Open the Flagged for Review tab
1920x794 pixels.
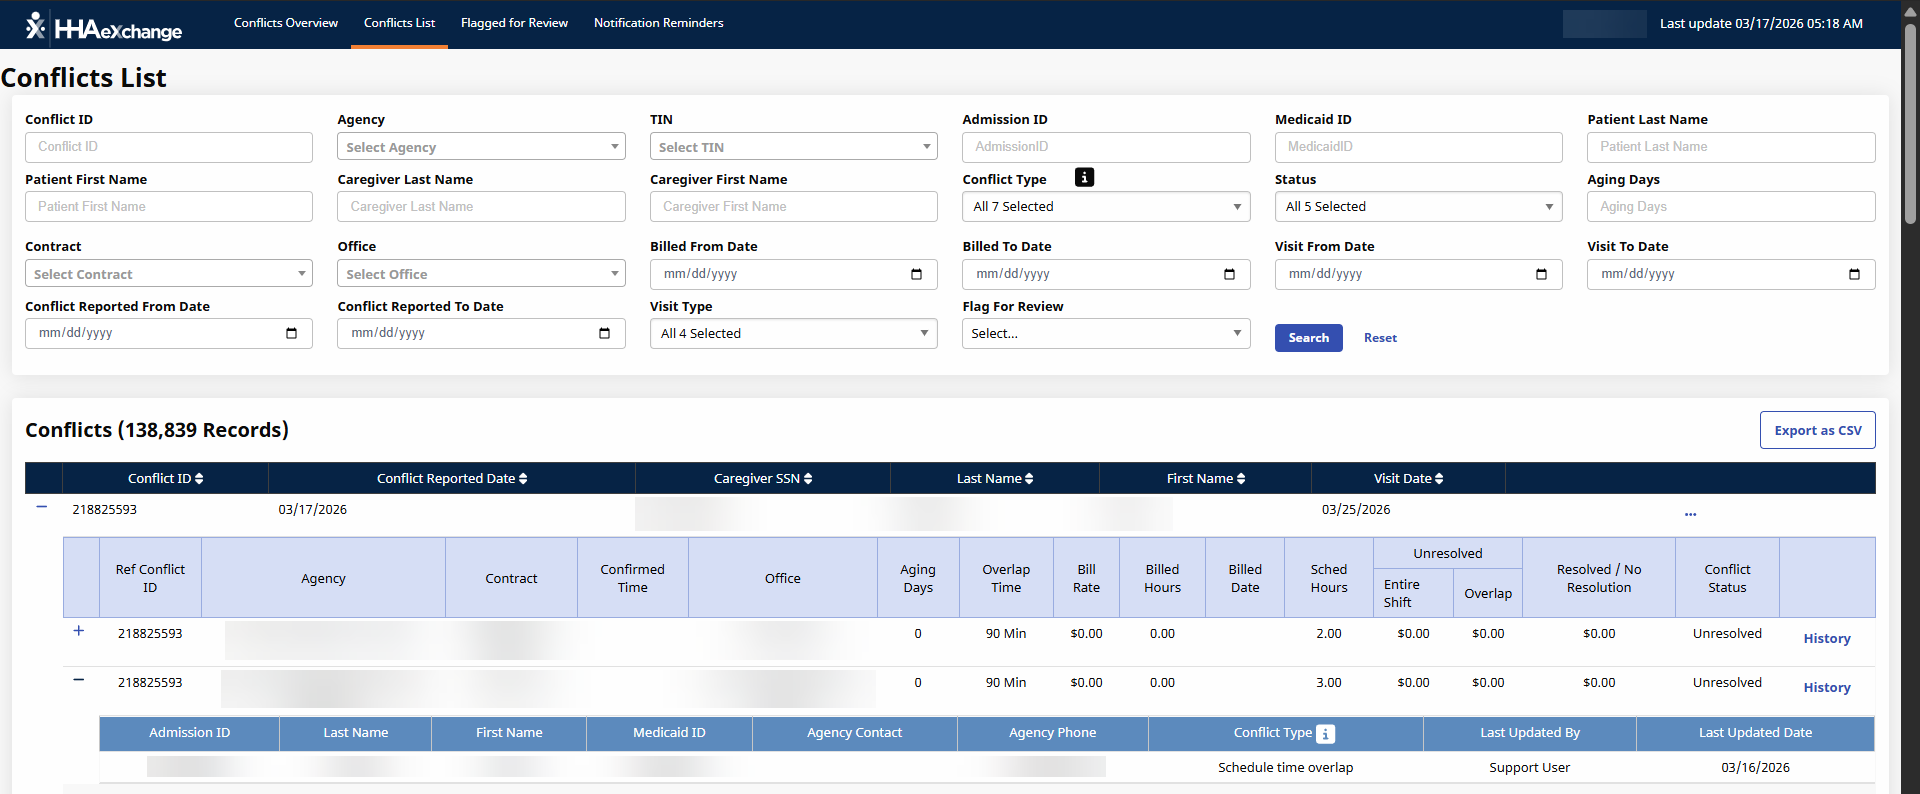[514, 23]
